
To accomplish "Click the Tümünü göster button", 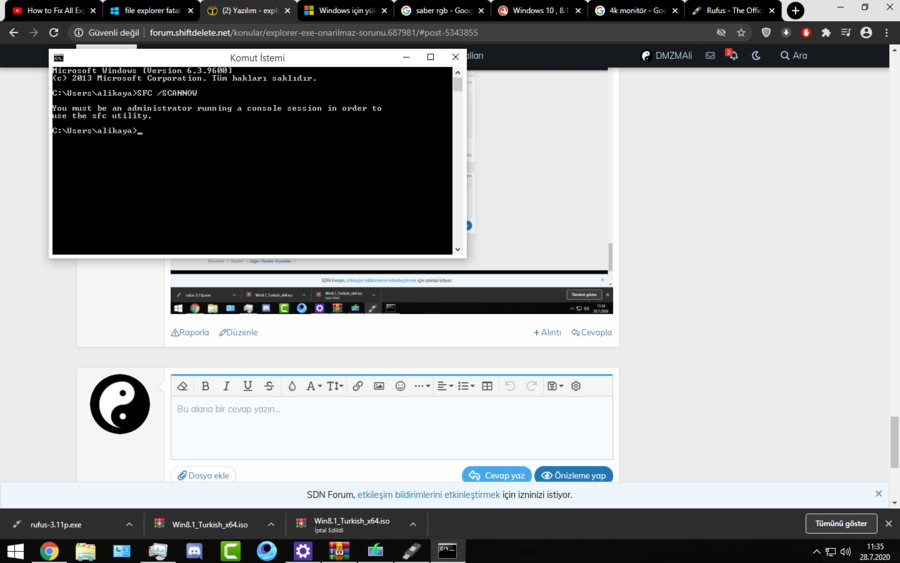I will pos(841,523).
